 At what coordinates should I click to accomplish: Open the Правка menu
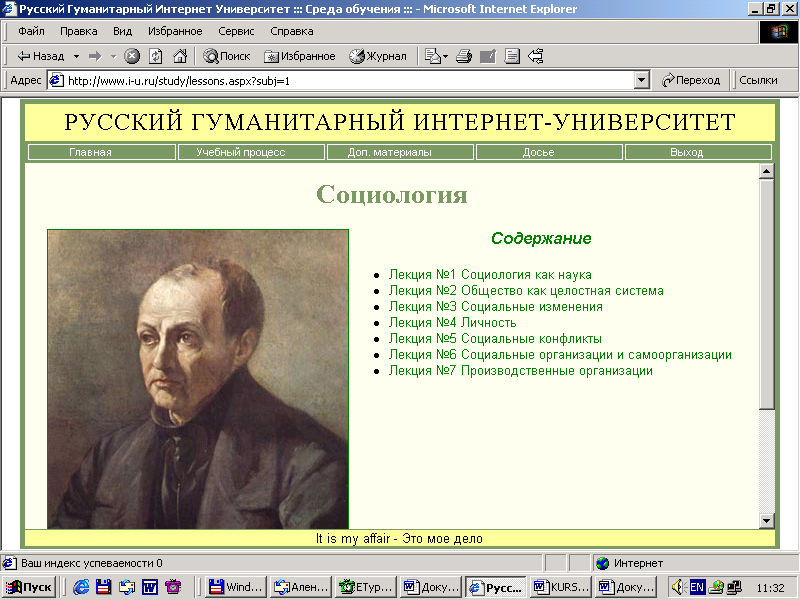pos(79,31)
